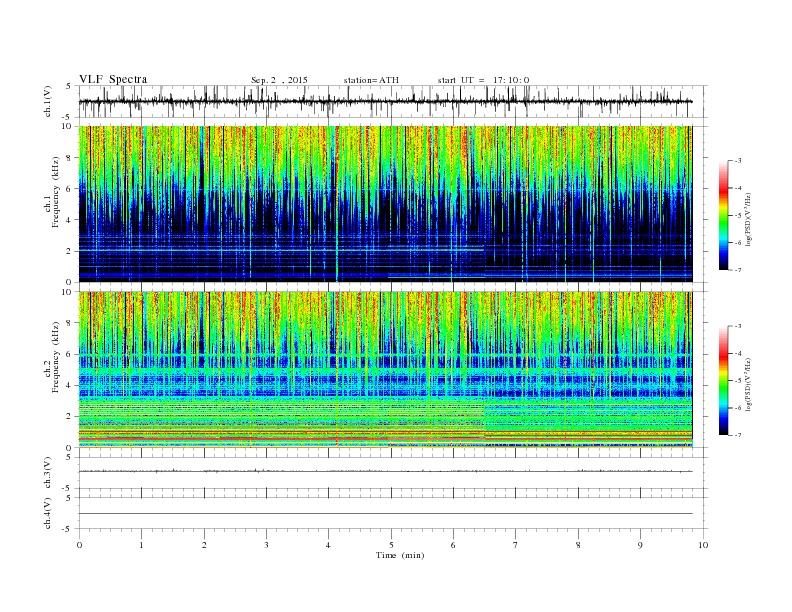The width and height of the screenshot is (792, 612).
Task: Click the time axis tick label "6"
Action: 453,545
